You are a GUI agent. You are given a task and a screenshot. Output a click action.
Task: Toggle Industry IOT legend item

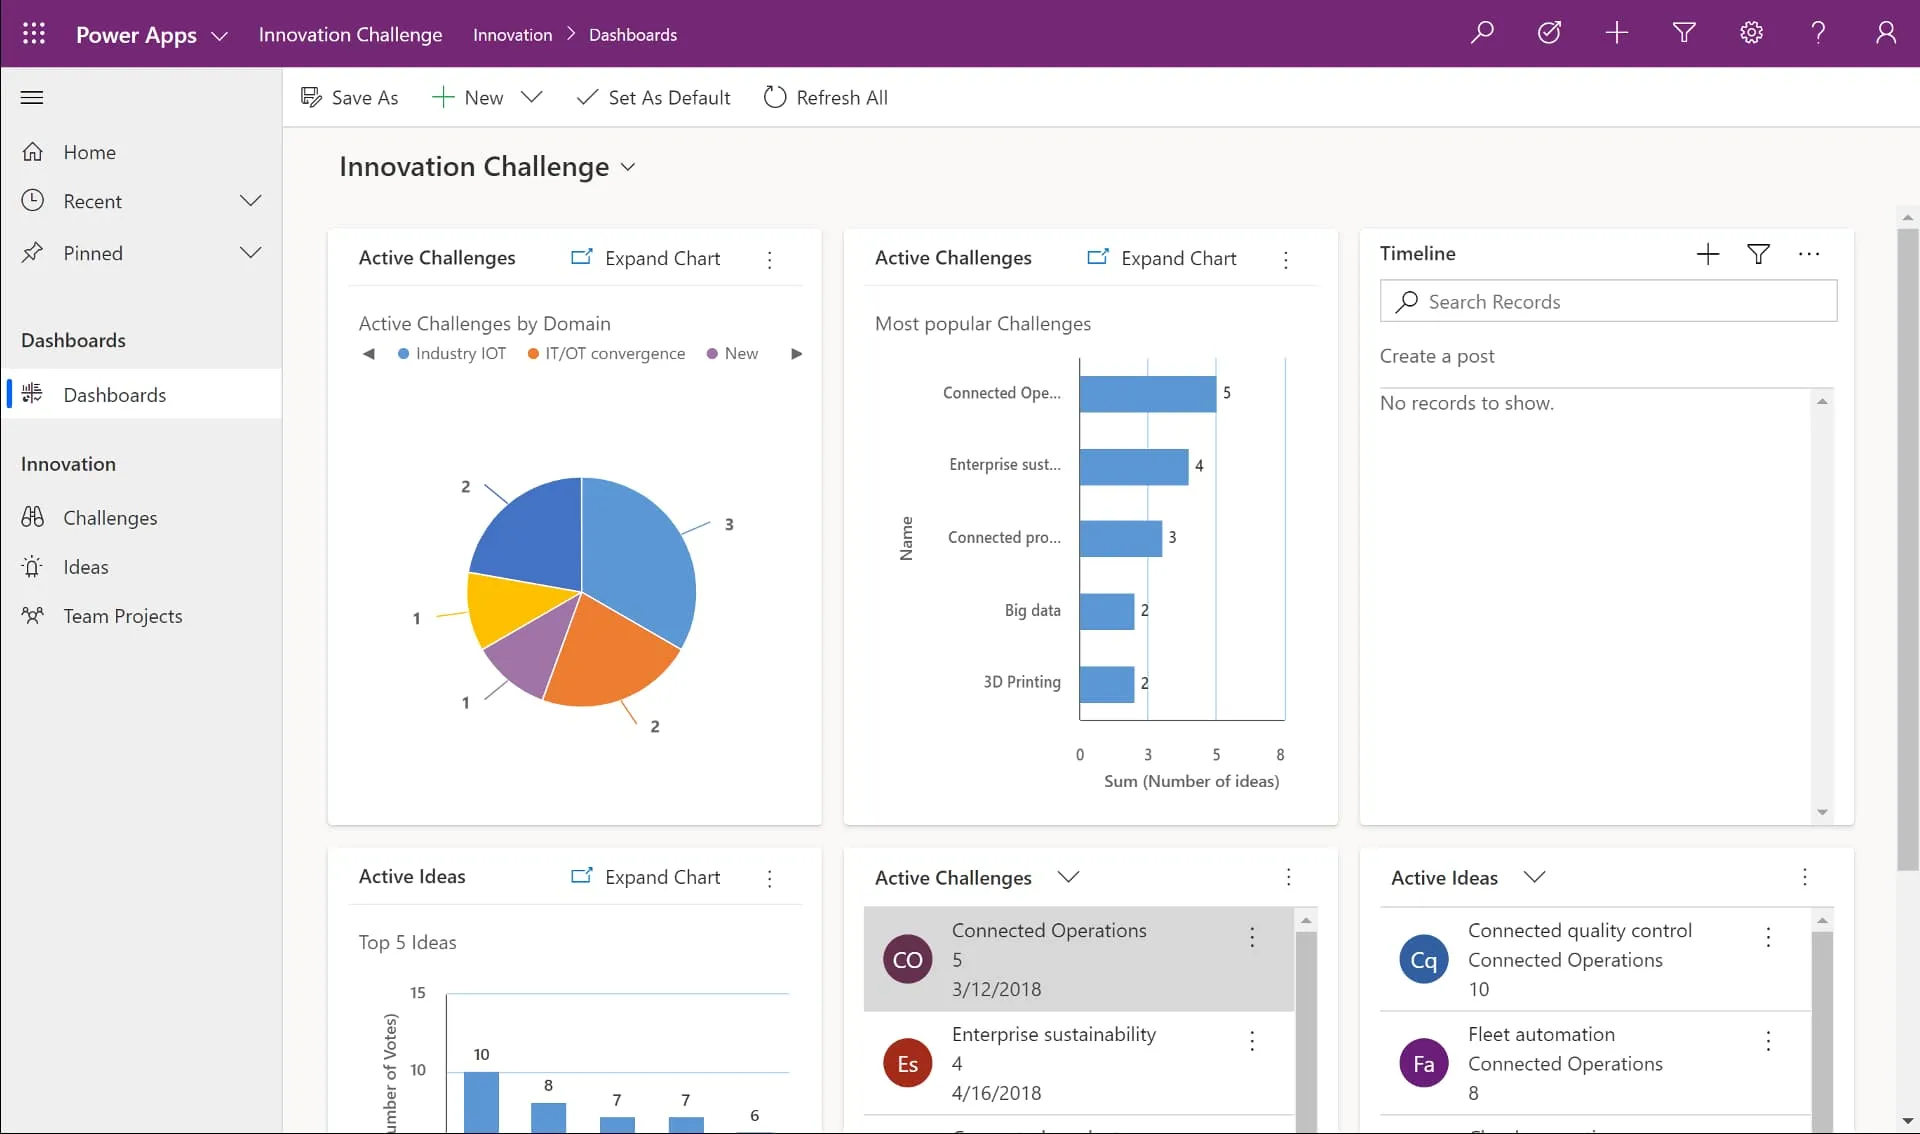(452, 354)
